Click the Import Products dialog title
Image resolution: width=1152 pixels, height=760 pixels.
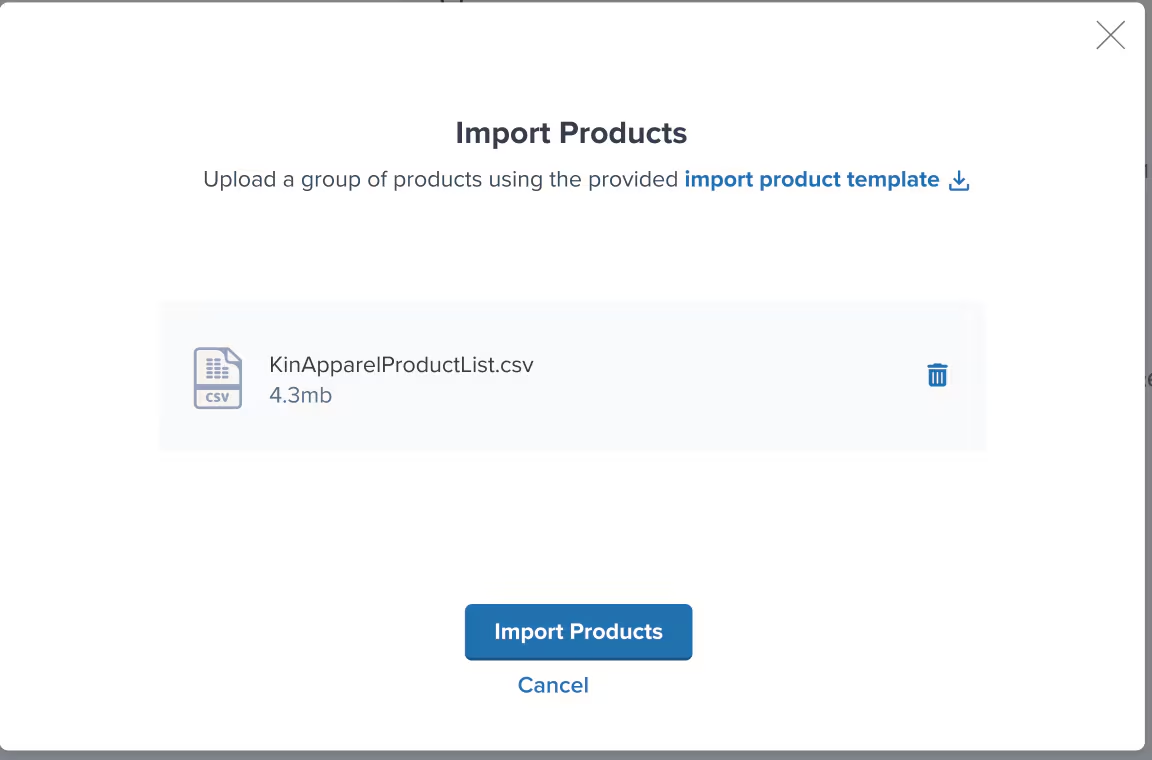click(x=571, y=132)
